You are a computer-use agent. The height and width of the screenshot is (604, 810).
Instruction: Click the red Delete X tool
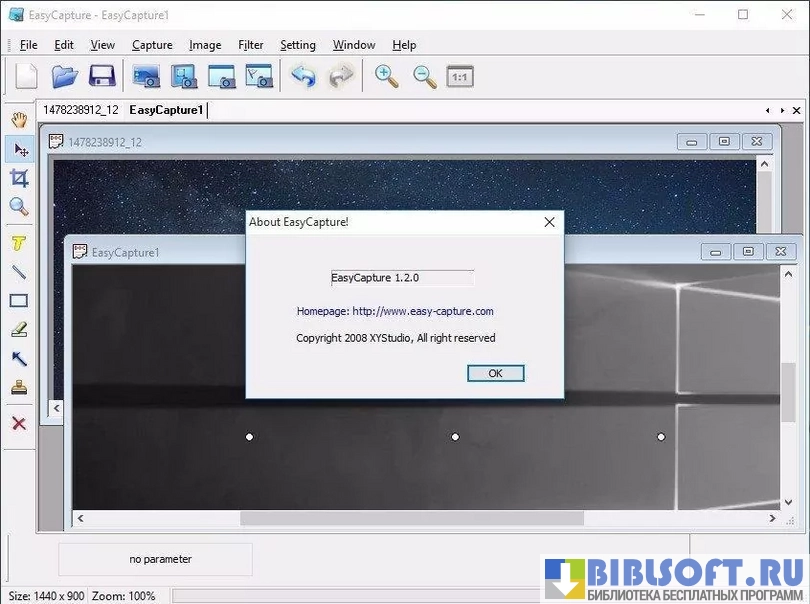tap(19, 424)
